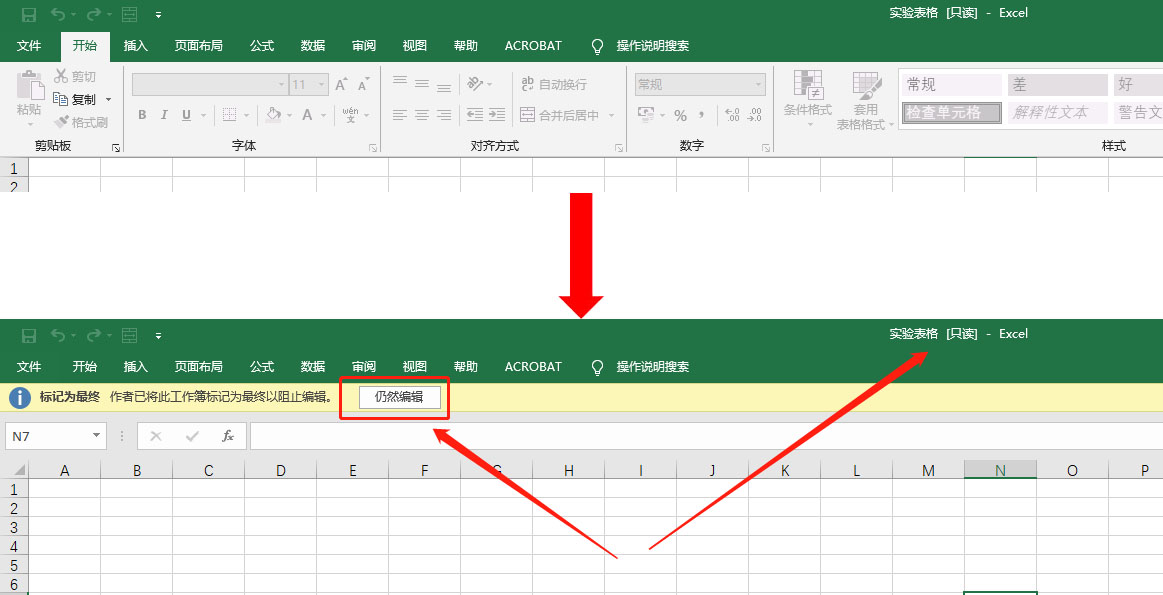Toggle Italic formatting
Screen dimensions: 1163x595
[163, 115]
